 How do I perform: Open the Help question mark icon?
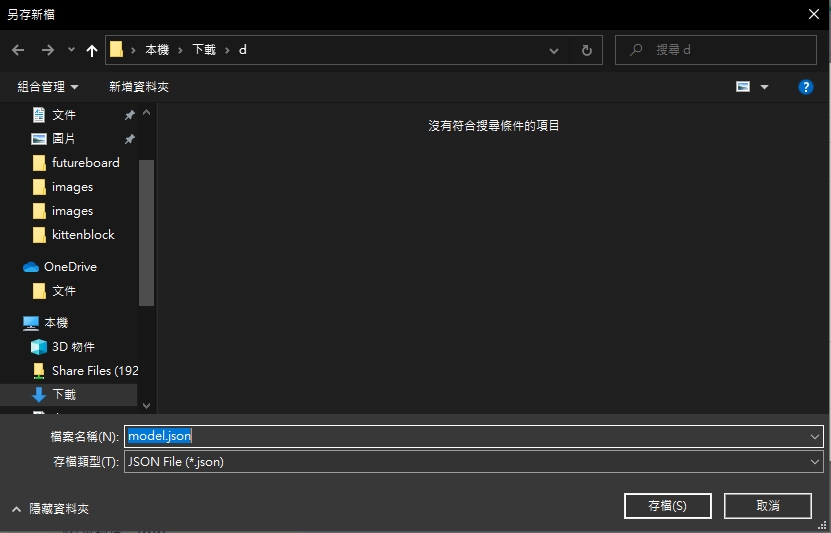(806, 87)
